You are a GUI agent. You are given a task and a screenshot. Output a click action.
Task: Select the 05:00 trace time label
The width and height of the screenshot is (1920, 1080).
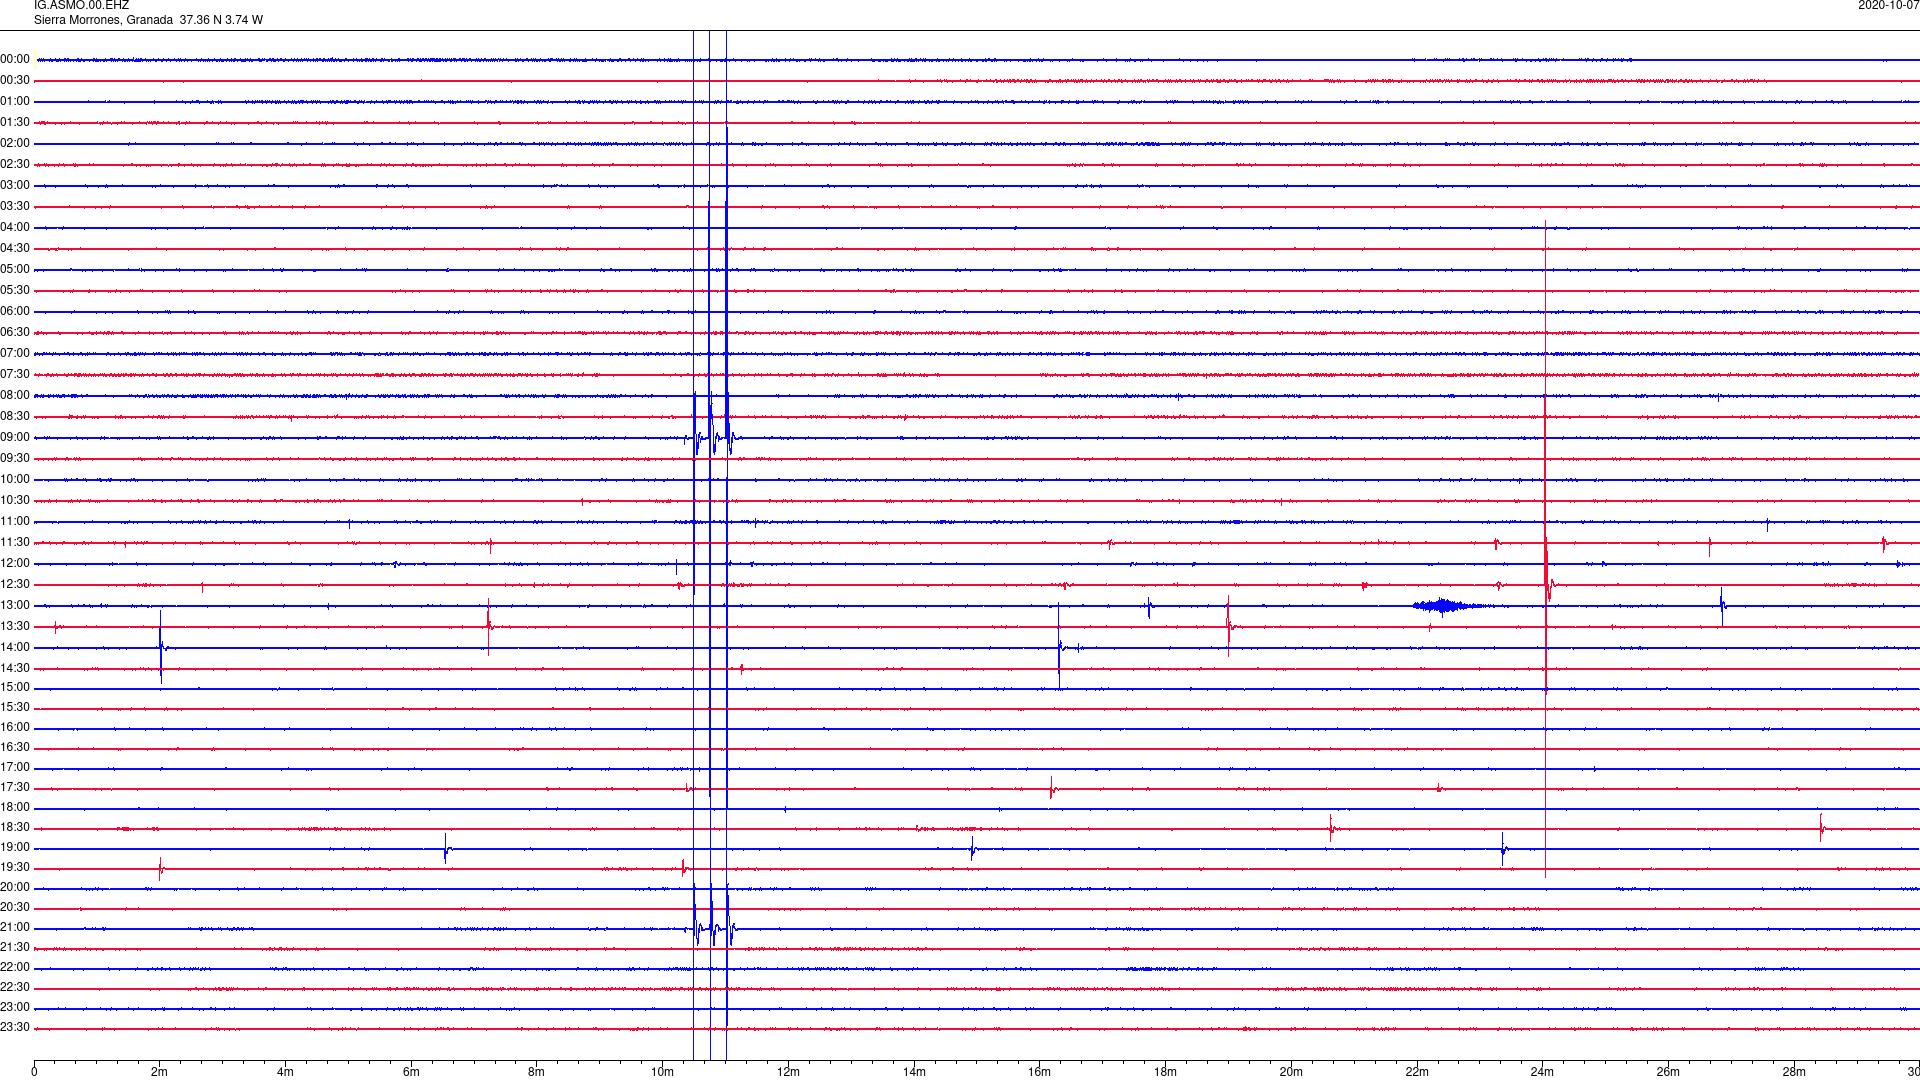coord(15,270)
